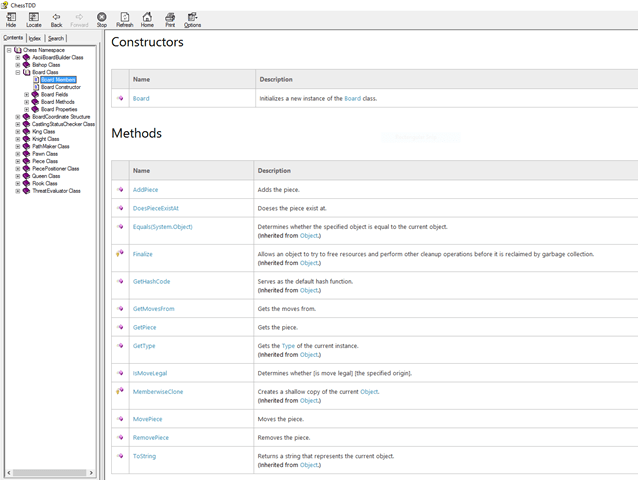Expand the King Class node
The height and width of the screenshot is (480, 638).
pyautogui.click(x=17, y=131)
